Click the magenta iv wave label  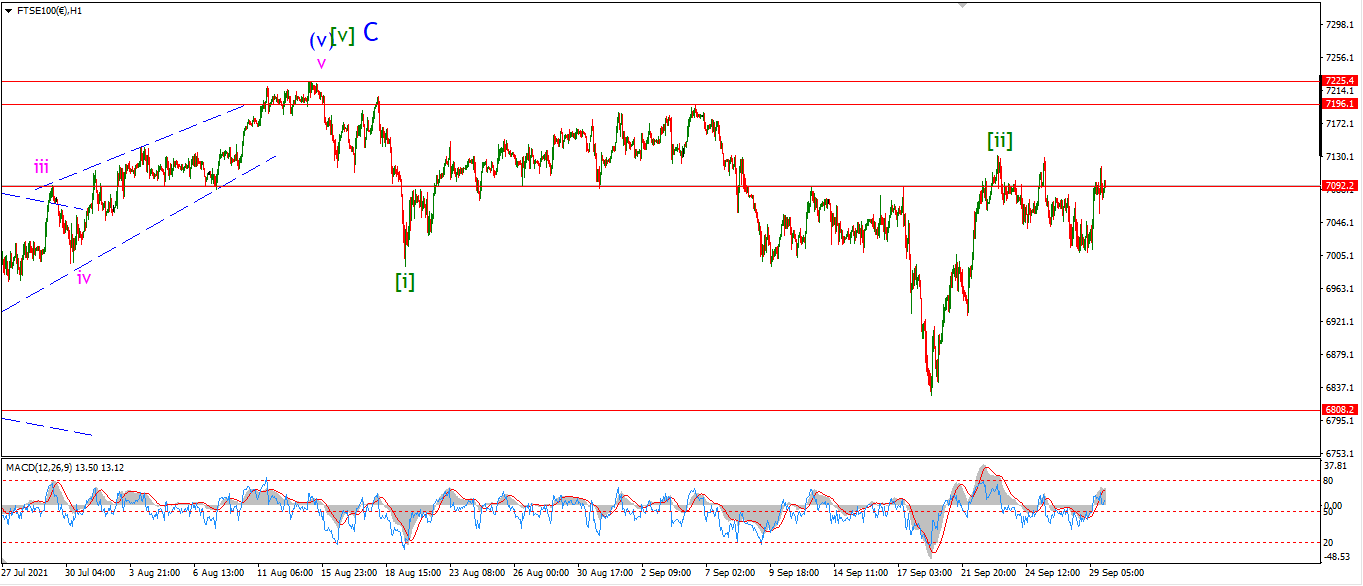coord(84,278)
